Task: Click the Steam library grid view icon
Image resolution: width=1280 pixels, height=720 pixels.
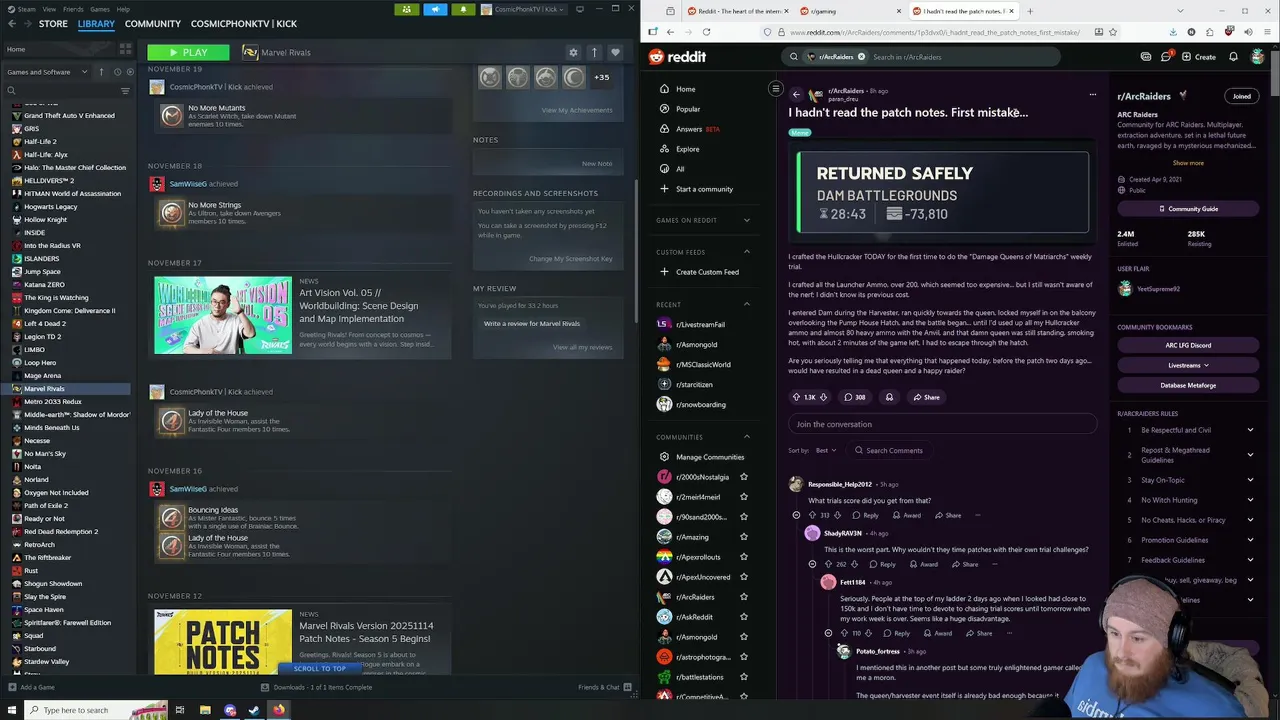Action: [x=125, y=49]
